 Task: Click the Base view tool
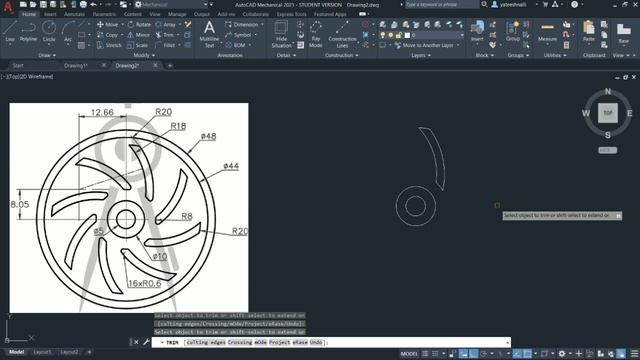pos(624,33)
